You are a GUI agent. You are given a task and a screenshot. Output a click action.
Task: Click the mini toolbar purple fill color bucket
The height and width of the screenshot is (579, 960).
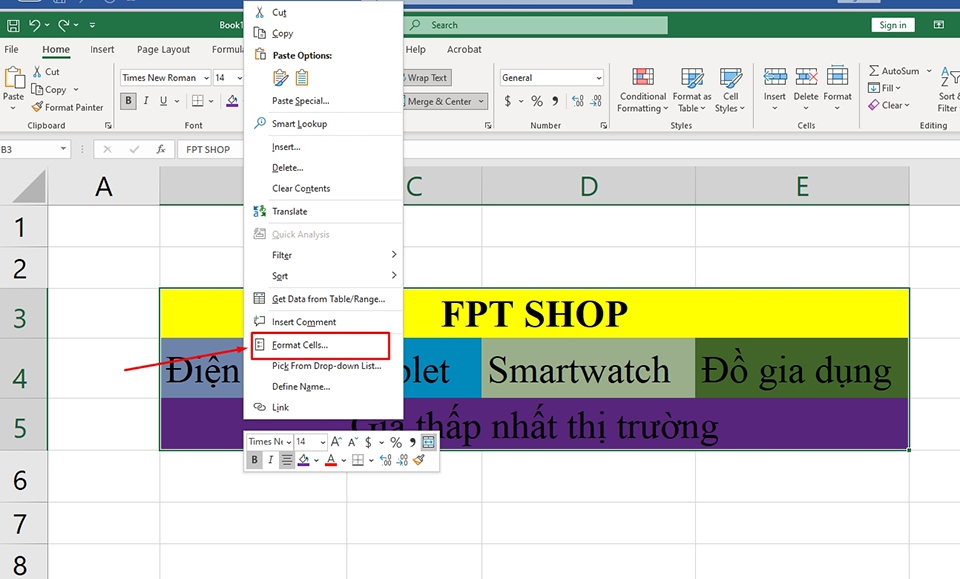coord(303,460)
